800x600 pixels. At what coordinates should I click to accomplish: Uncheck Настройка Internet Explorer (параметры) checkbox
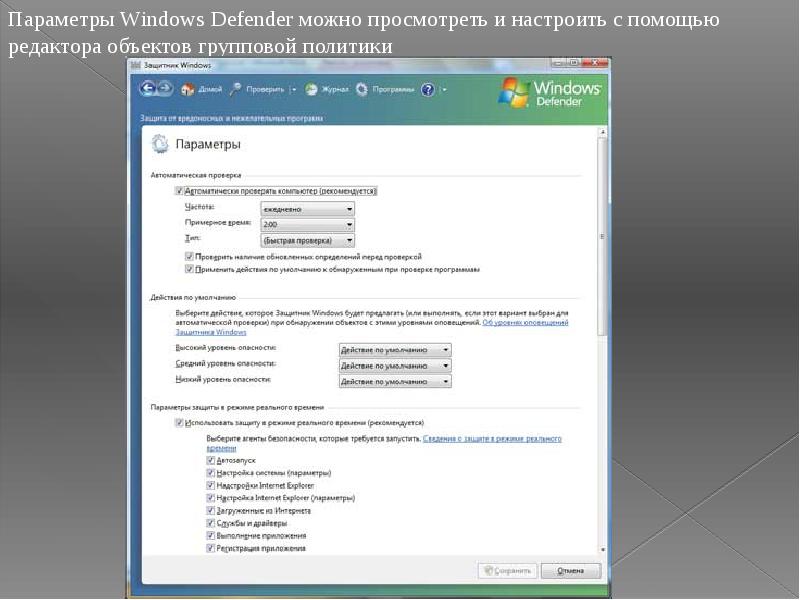pos(210,498)
